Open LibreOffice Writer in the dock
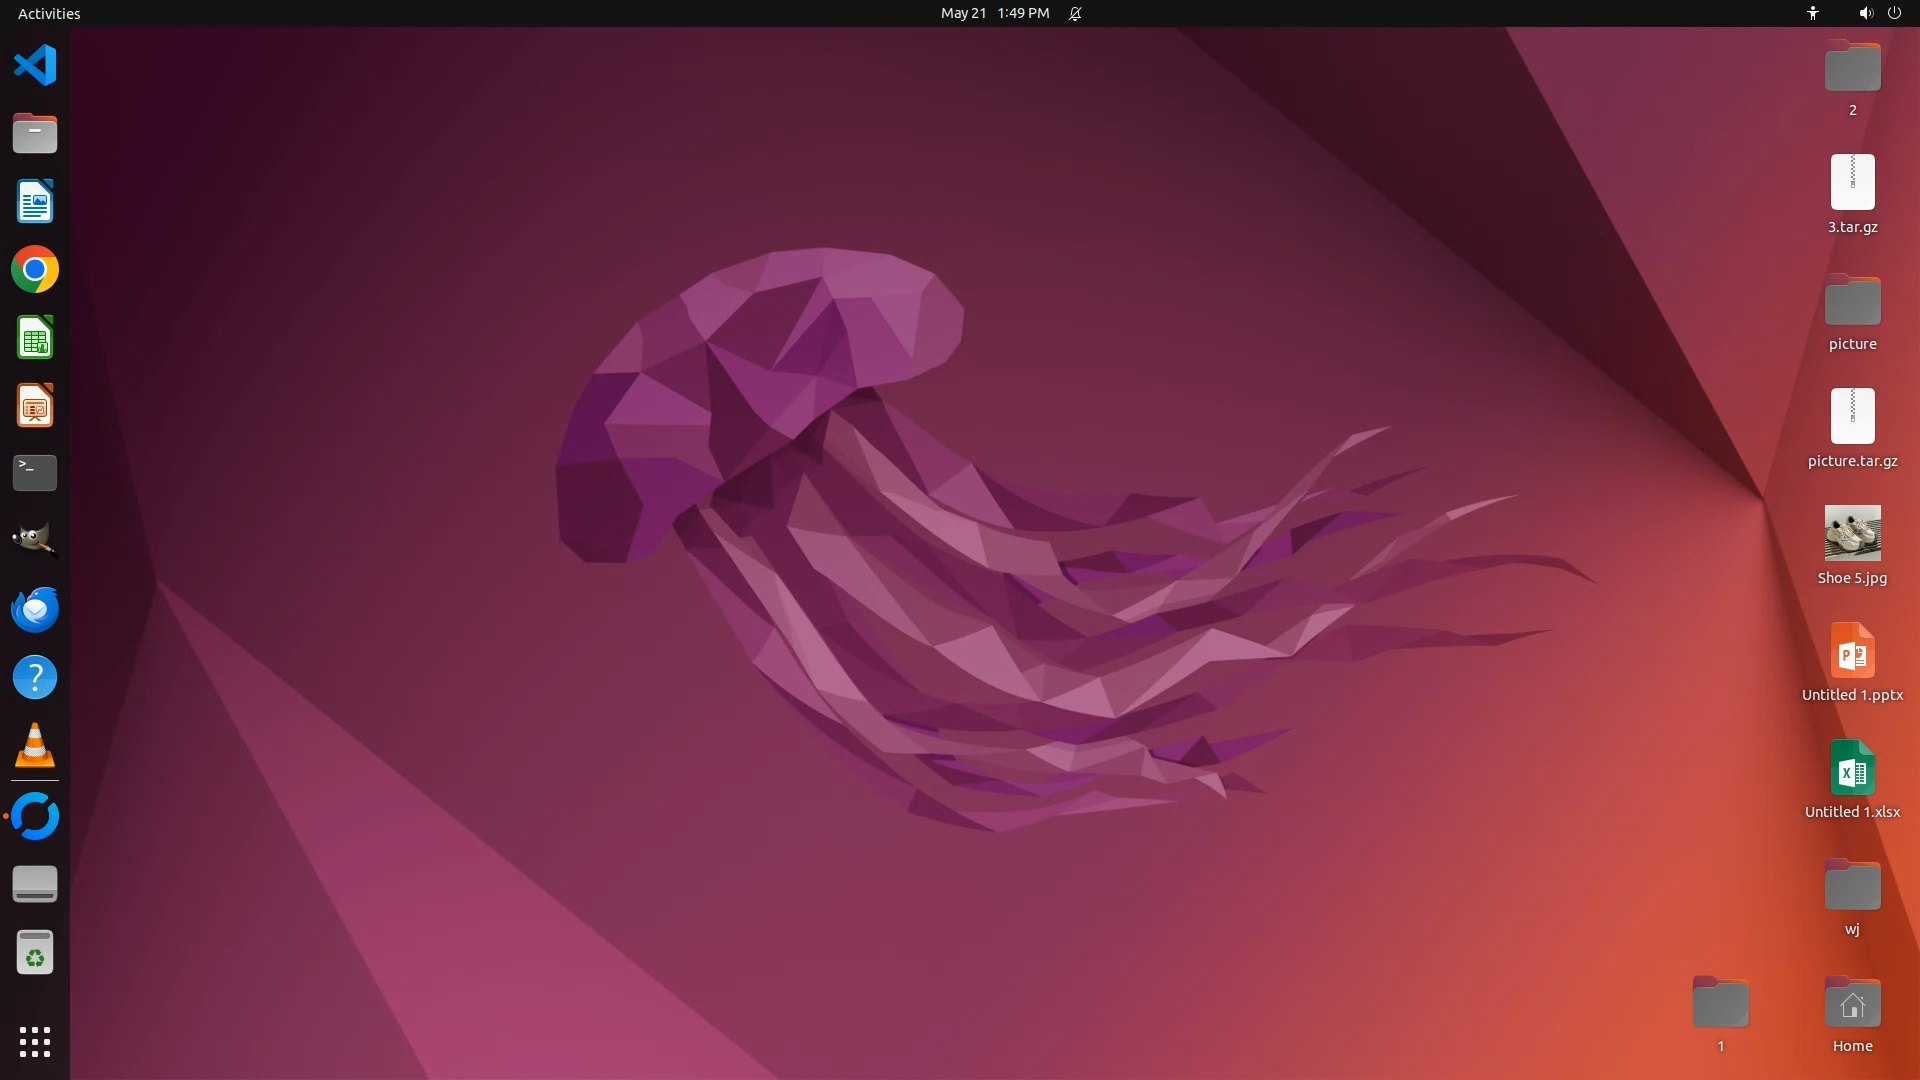Screen dimensions: 1920x1080 pyautogui.click(x=35, y=202)
